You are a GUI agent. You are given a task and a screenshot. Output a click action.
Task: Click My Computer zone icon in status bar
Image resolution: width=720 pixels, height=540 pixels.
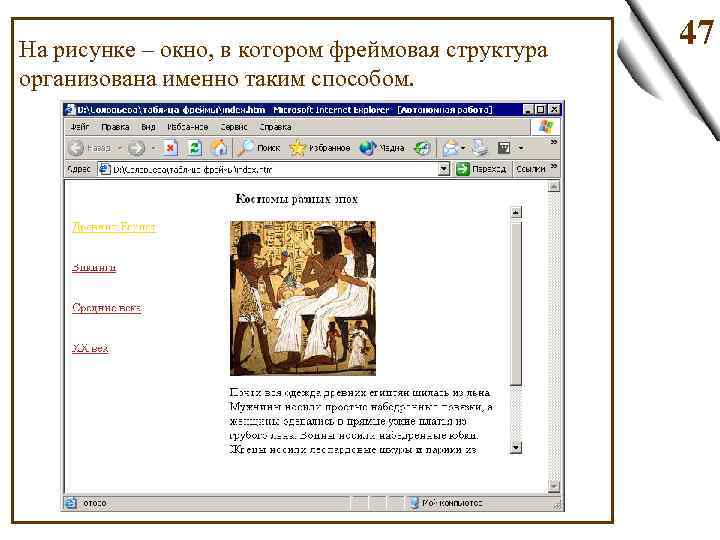point(415,503)
